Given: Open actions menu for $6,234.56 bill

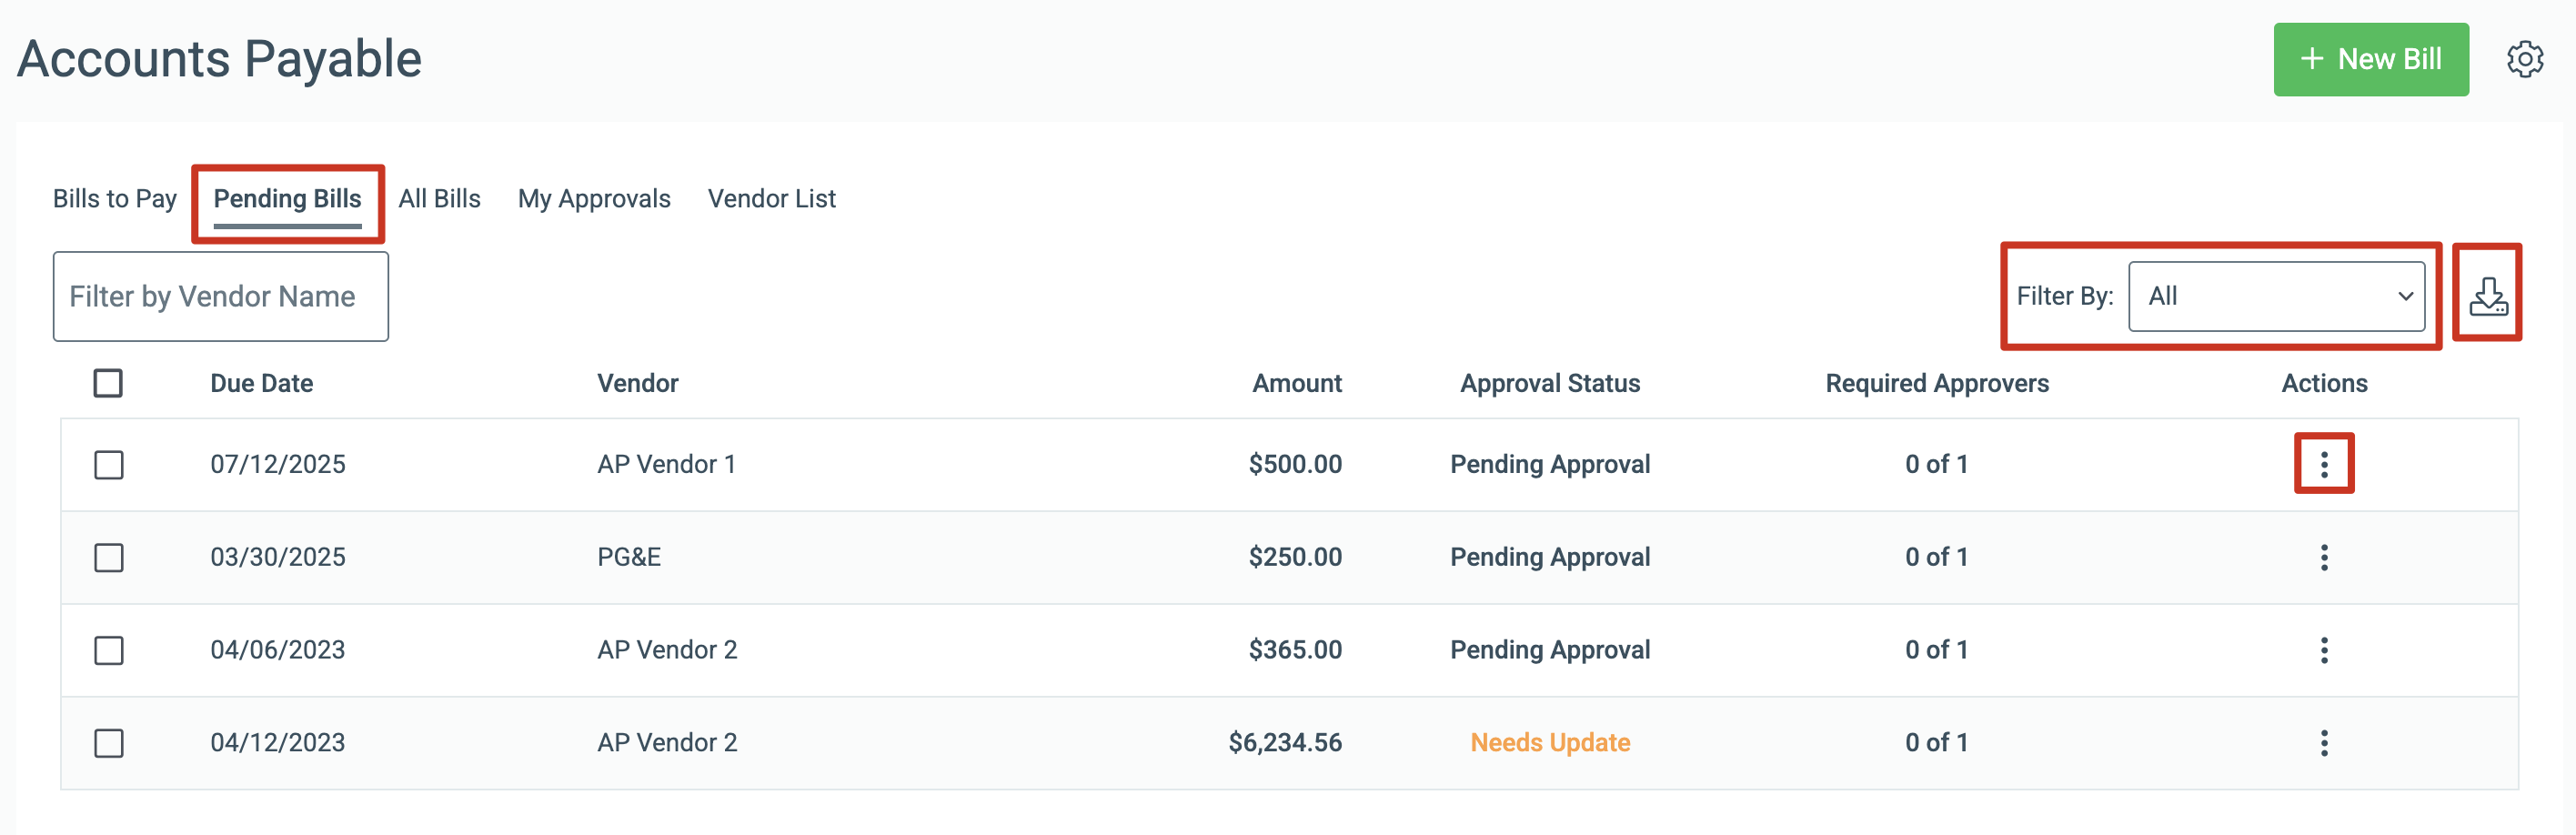Looking at the screenshot, I should tap(2323, 743).
